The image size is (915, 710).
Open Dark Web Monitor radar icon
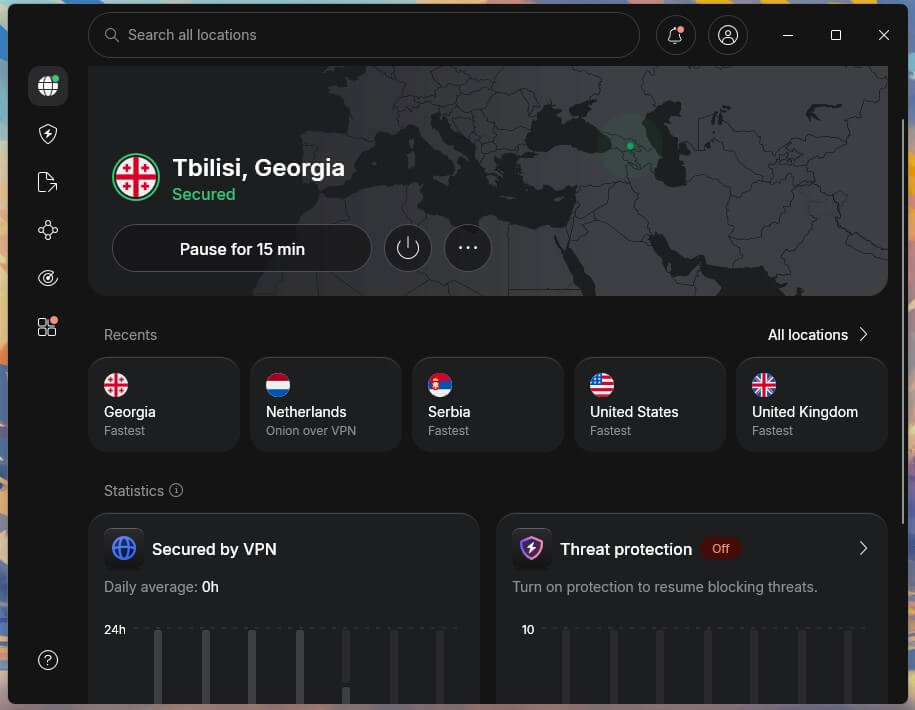pos(48,278)
